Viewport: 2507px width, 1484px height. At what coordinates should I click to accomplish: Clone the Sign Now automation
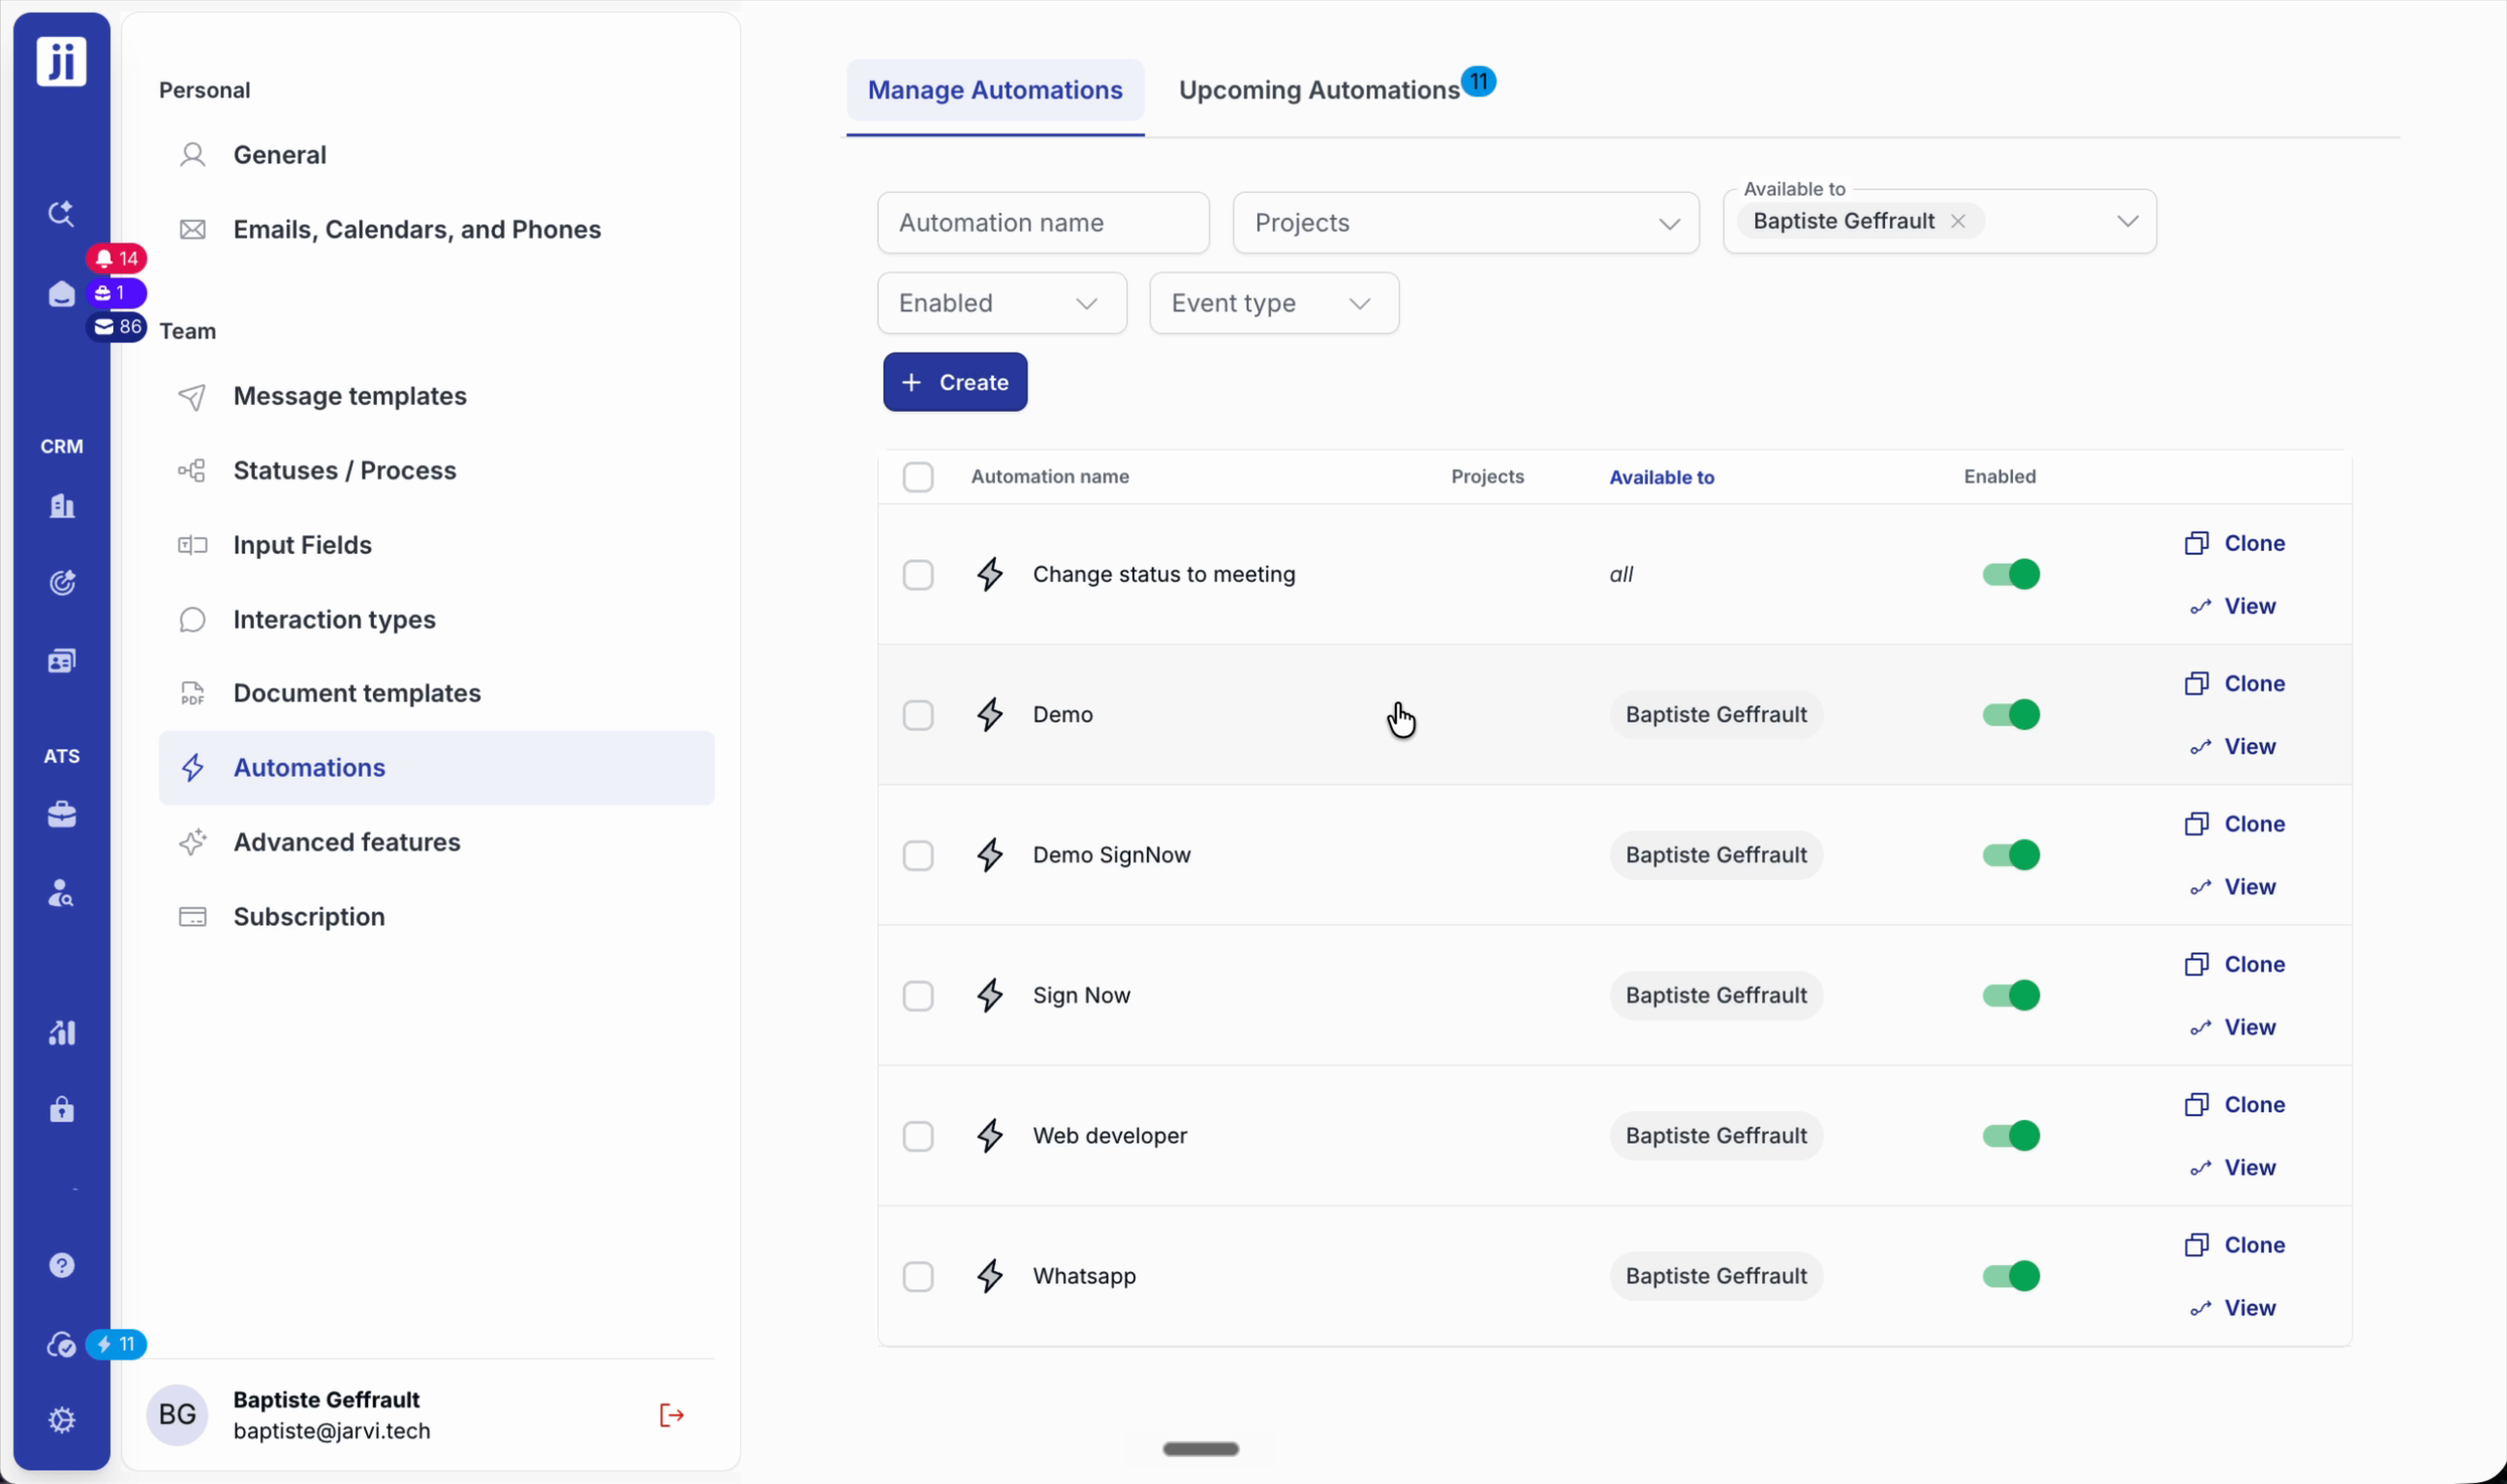coord(2235,964)
